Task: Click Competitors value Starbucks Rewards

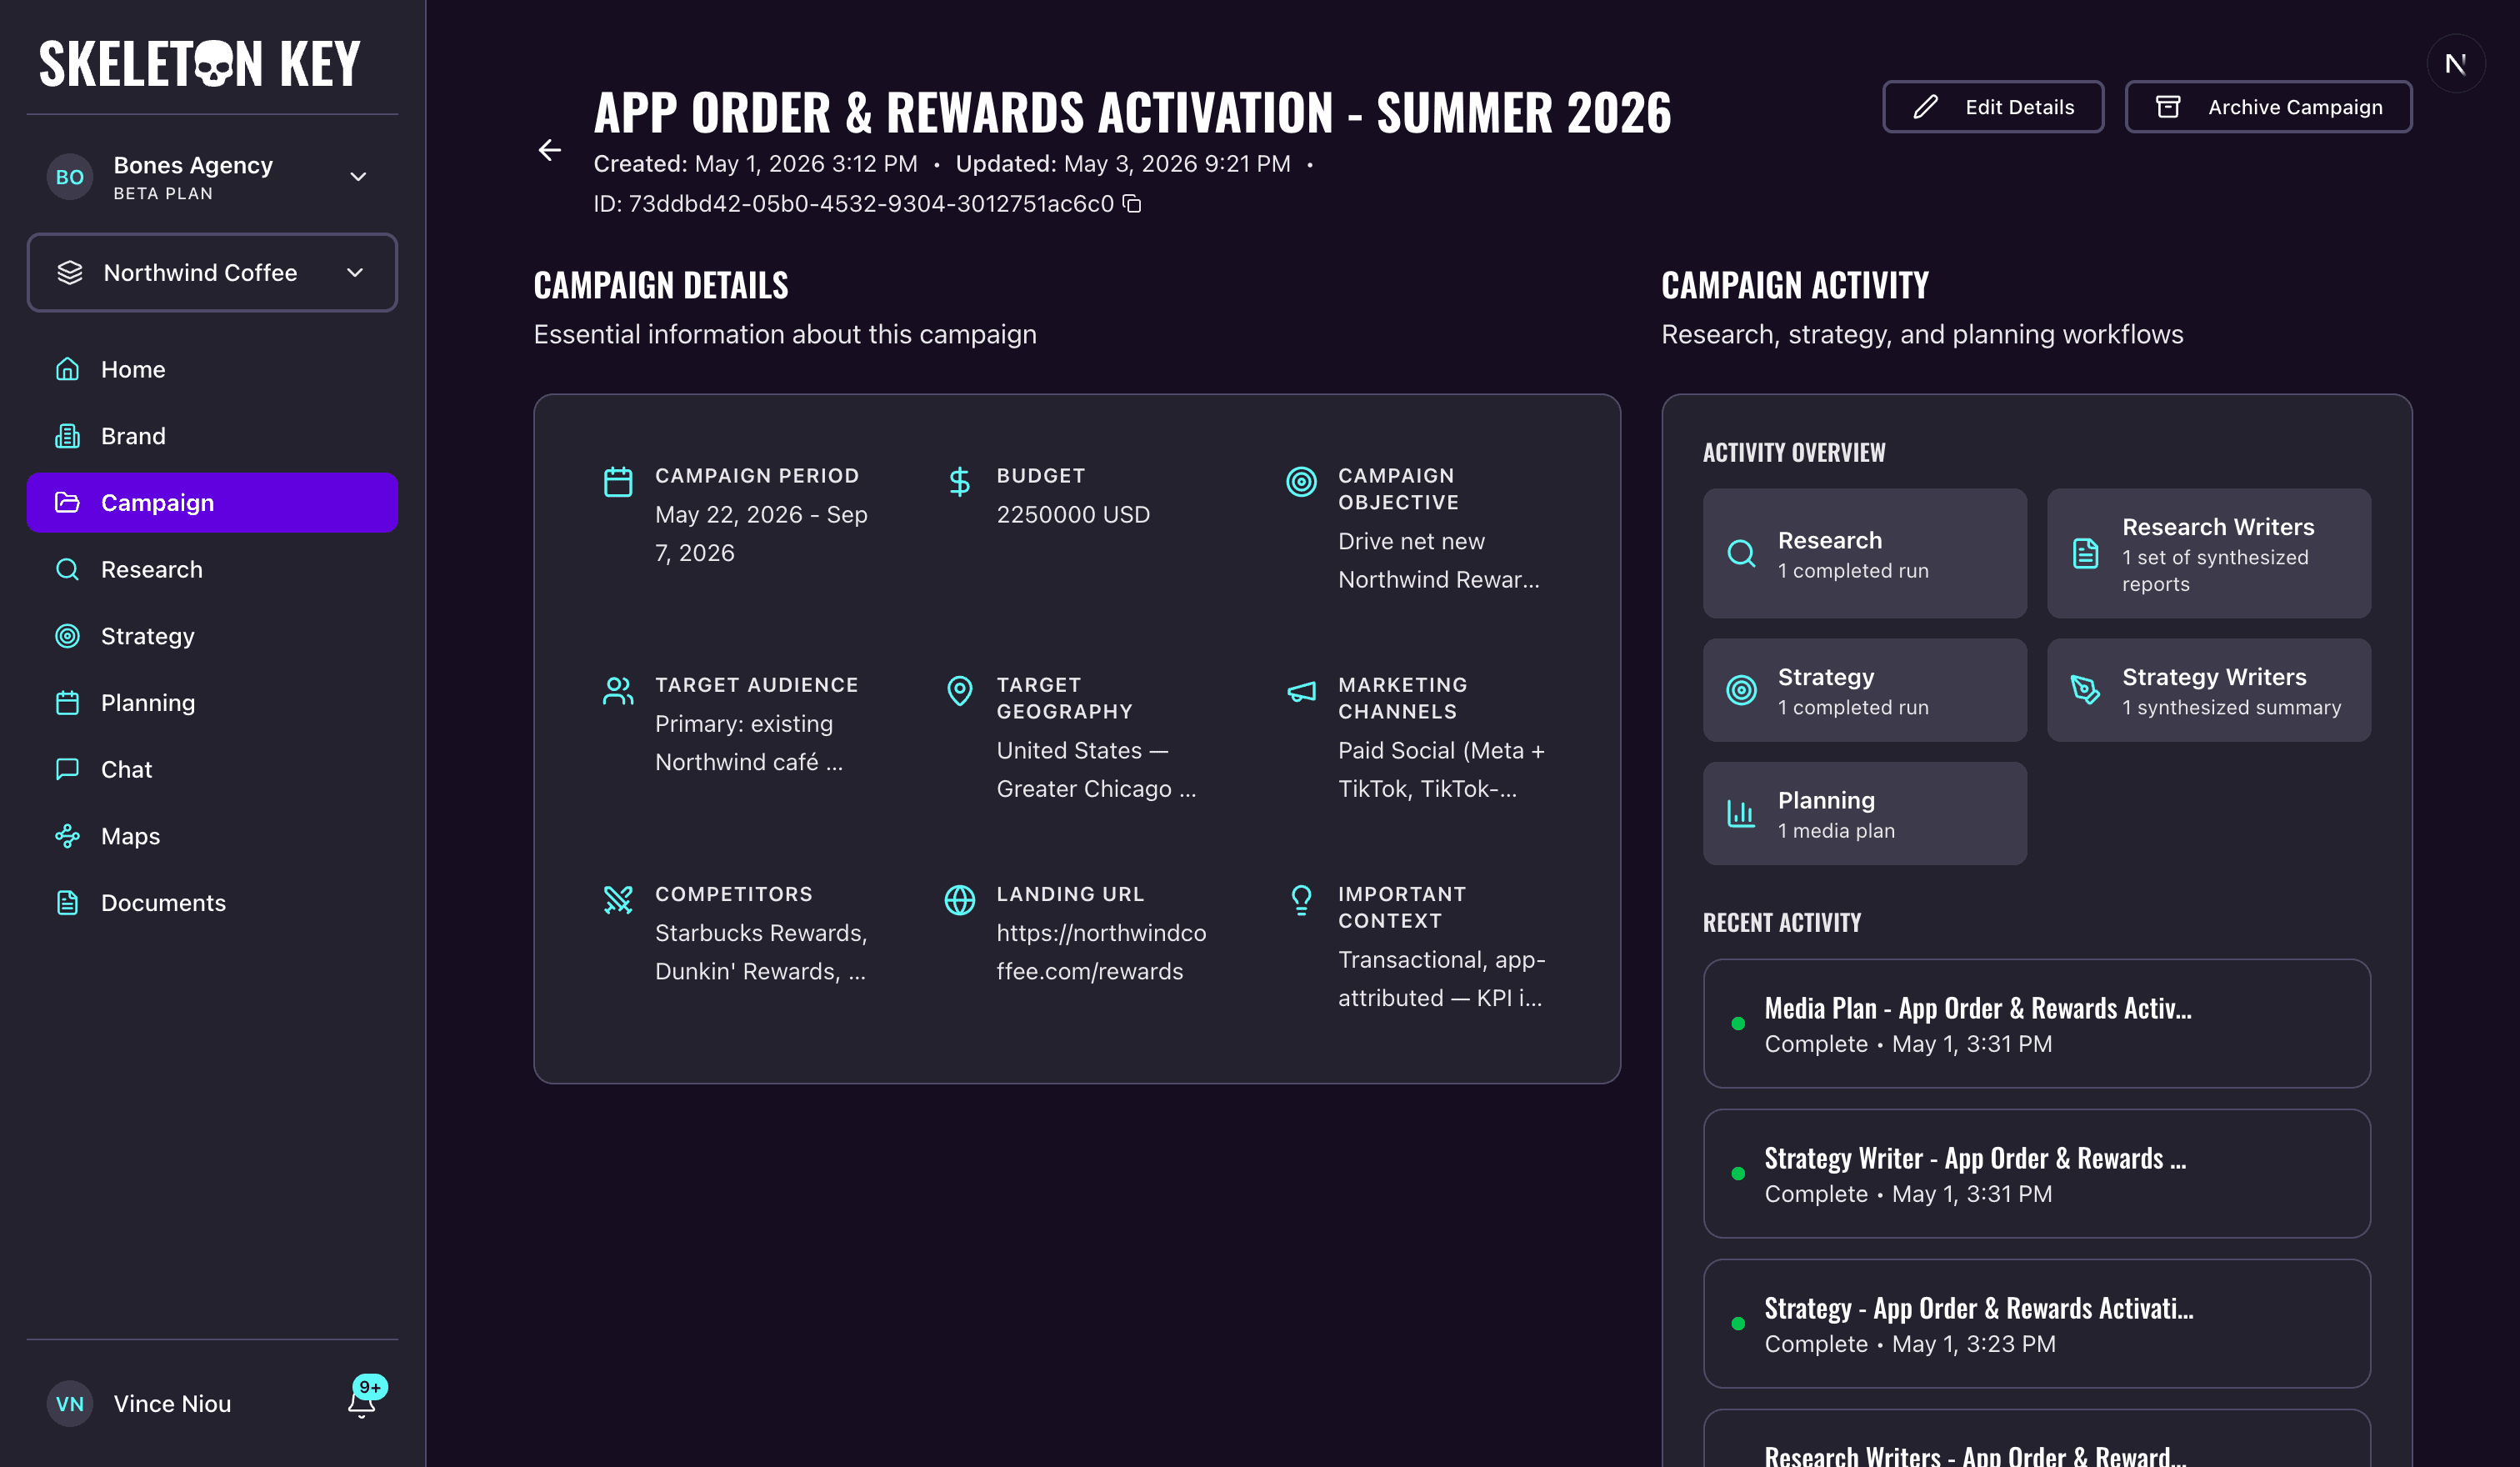Action: pyautogui.click(x=761, y=952)
